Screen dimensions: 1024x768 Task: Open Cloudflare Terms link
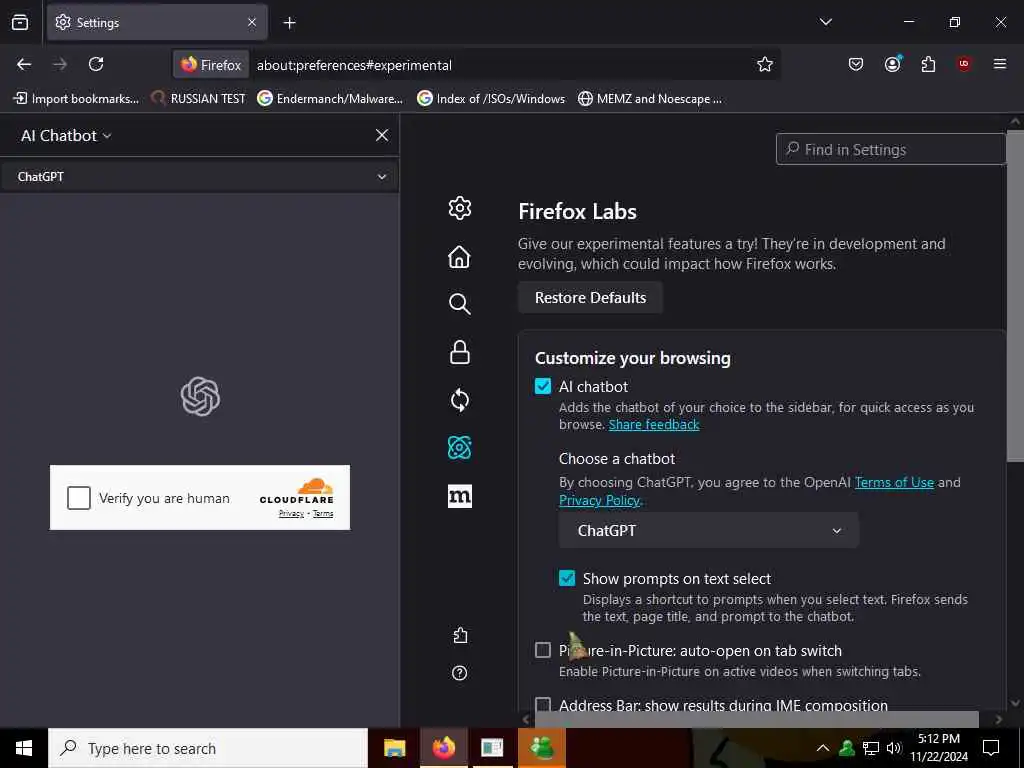(x=323, y=513)
